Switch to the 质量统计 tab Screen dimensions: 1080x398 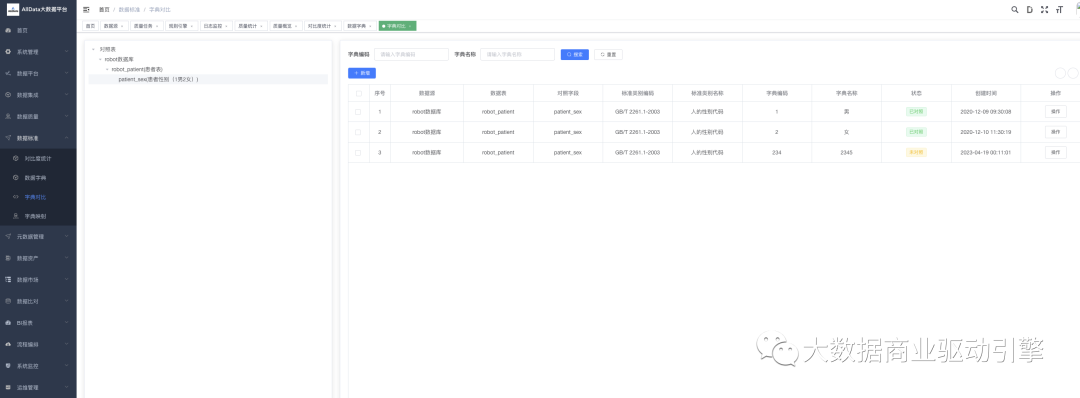(x=250, y=25)
